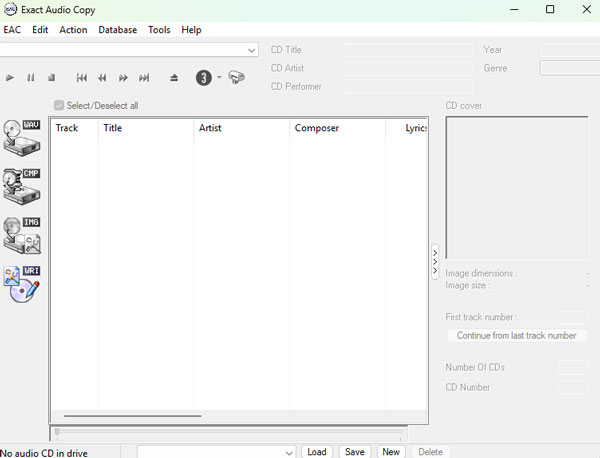Open the Tools menu
This screenshot has height=458, width=600.
point(159,30)
